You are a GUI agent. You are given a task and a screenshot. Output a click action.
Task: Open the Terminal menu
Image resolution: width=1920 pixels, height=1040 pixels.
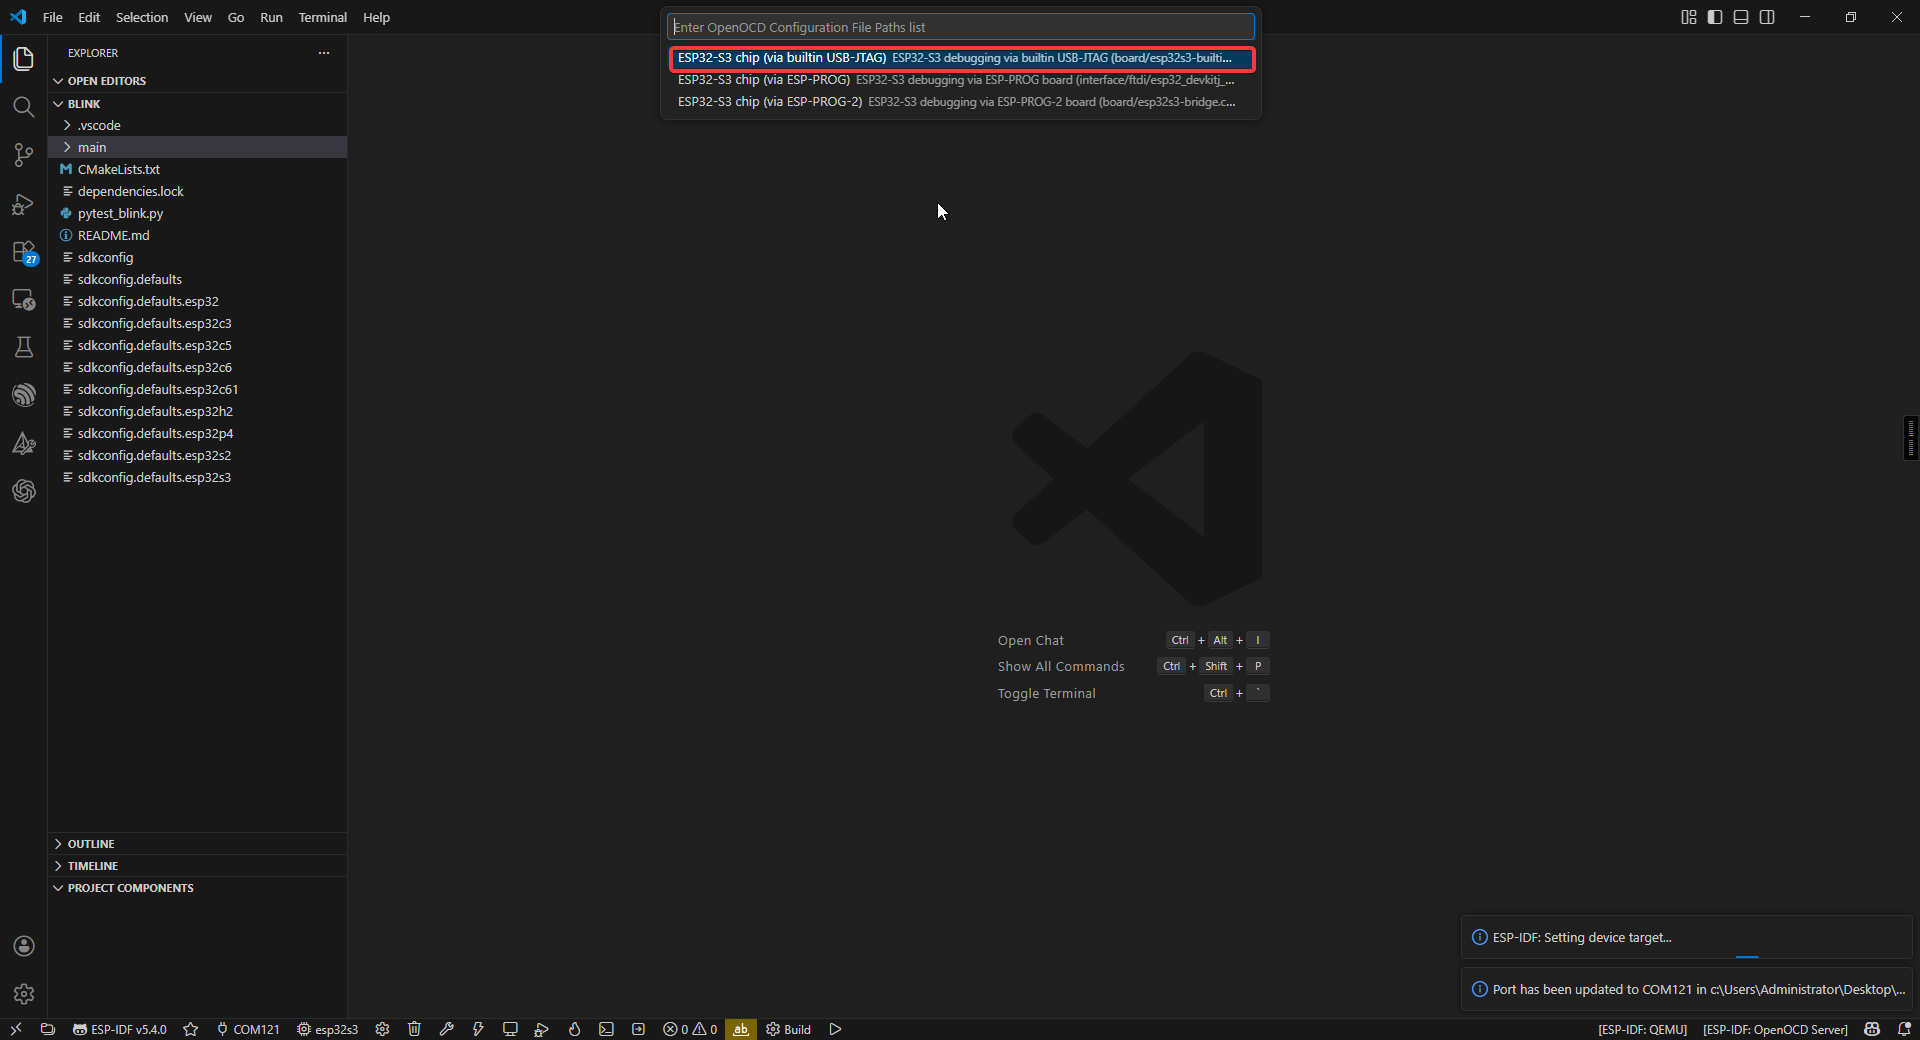coord(323,17)
